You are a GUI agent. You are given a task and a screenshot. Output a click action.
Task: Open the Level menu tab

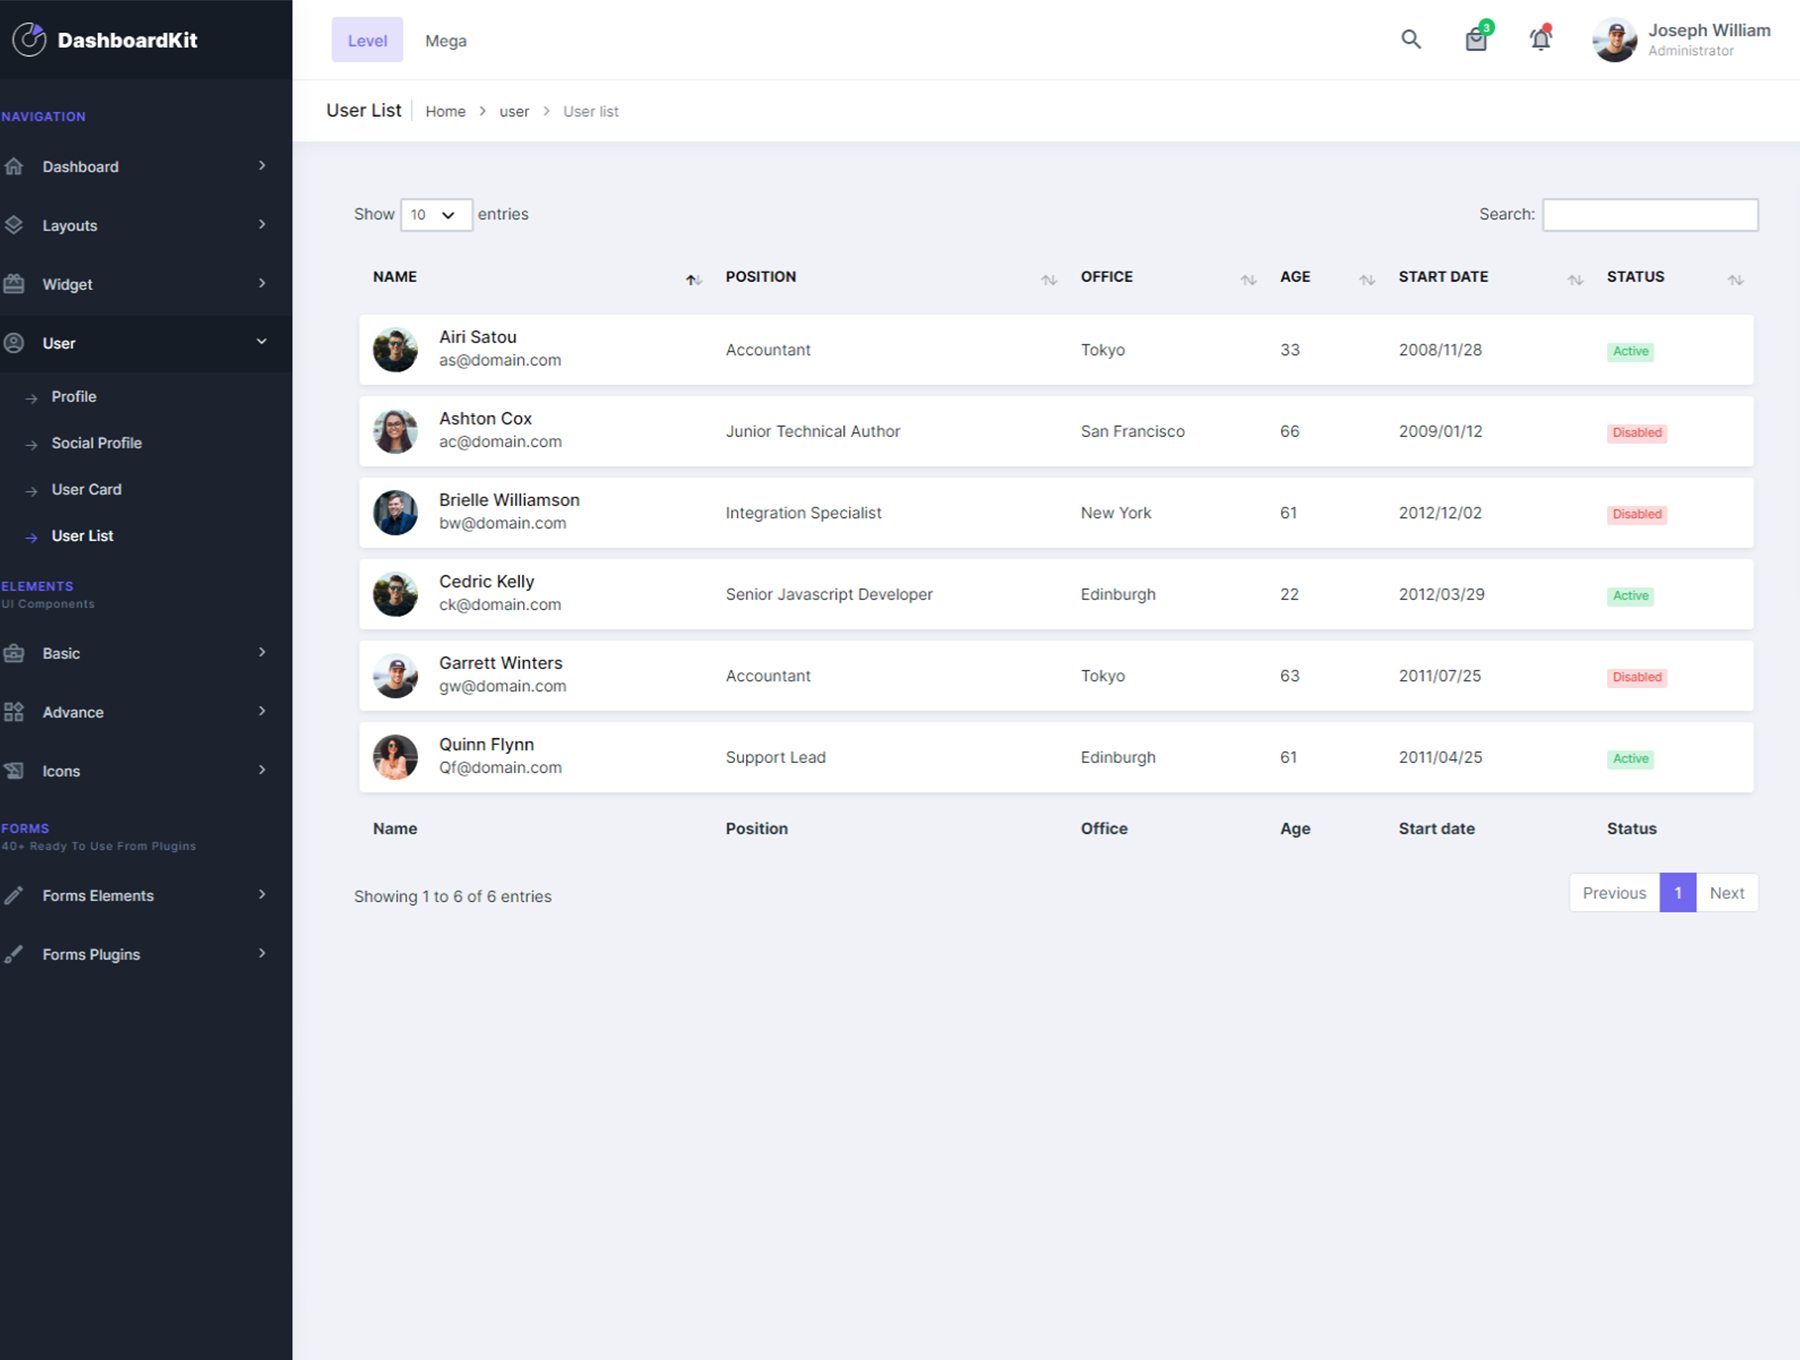click(x=367, y=40)
